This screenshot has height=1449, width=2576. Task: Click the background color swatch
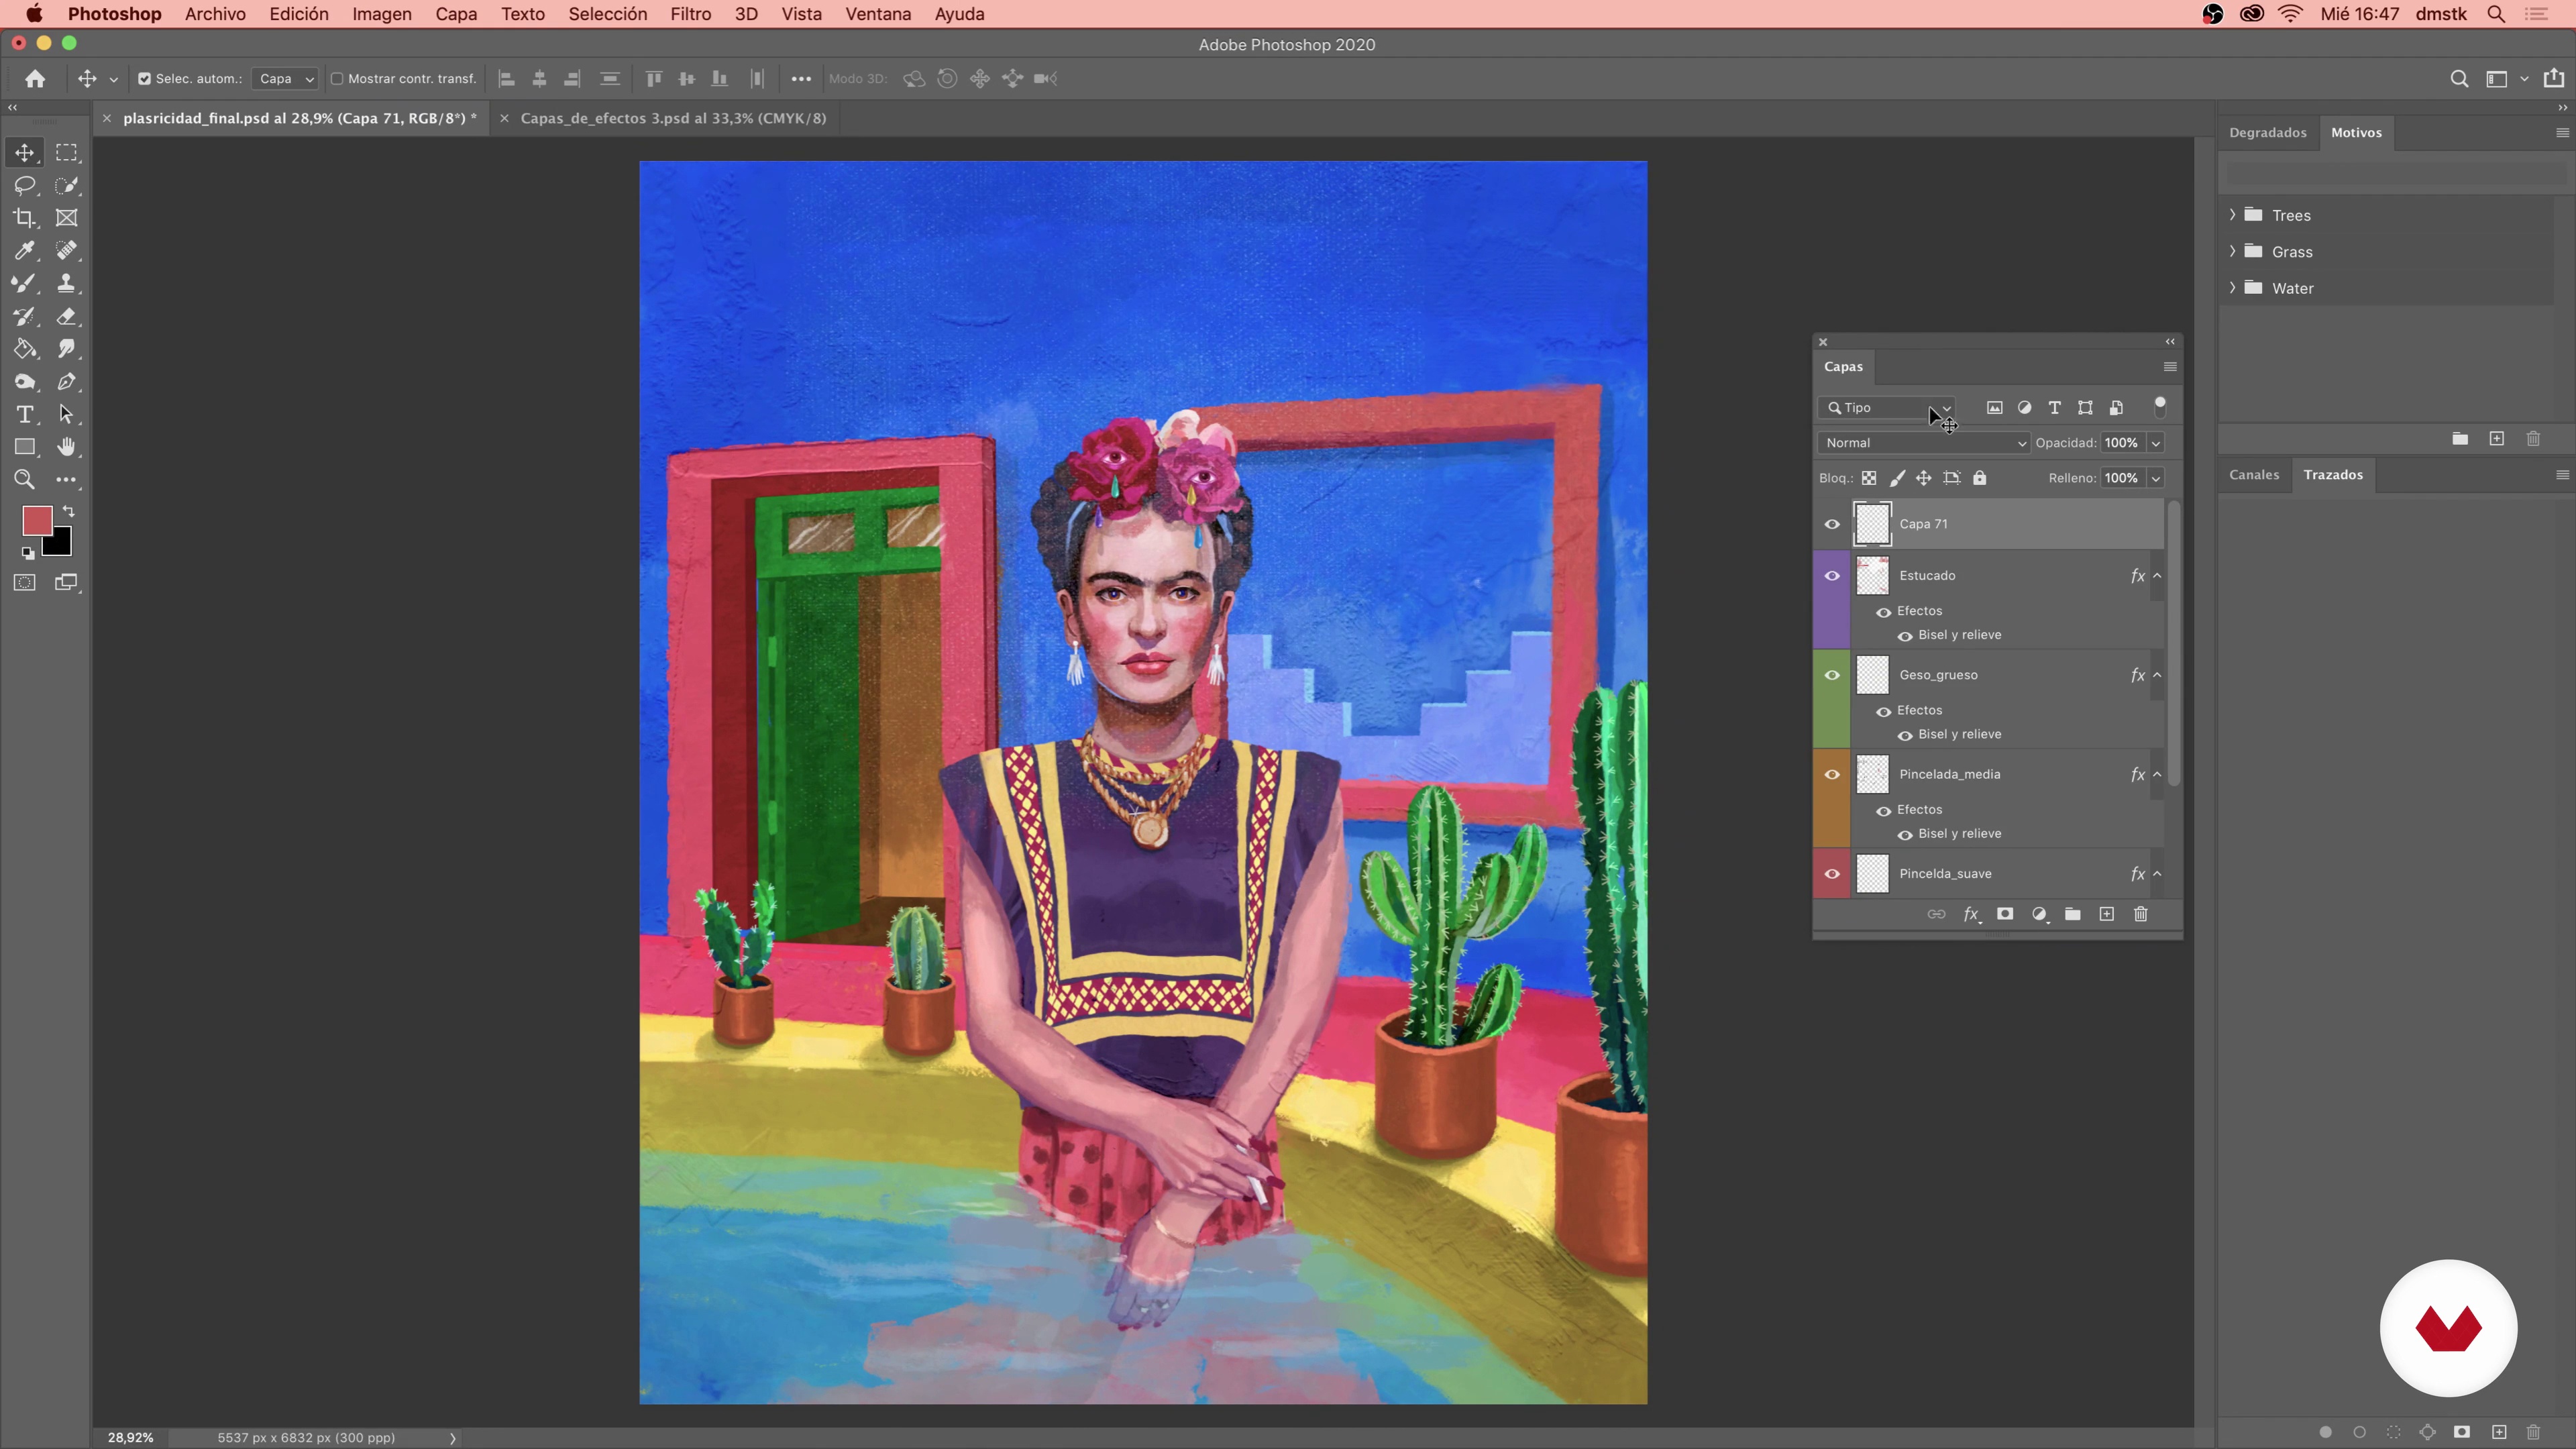point(60,545)
